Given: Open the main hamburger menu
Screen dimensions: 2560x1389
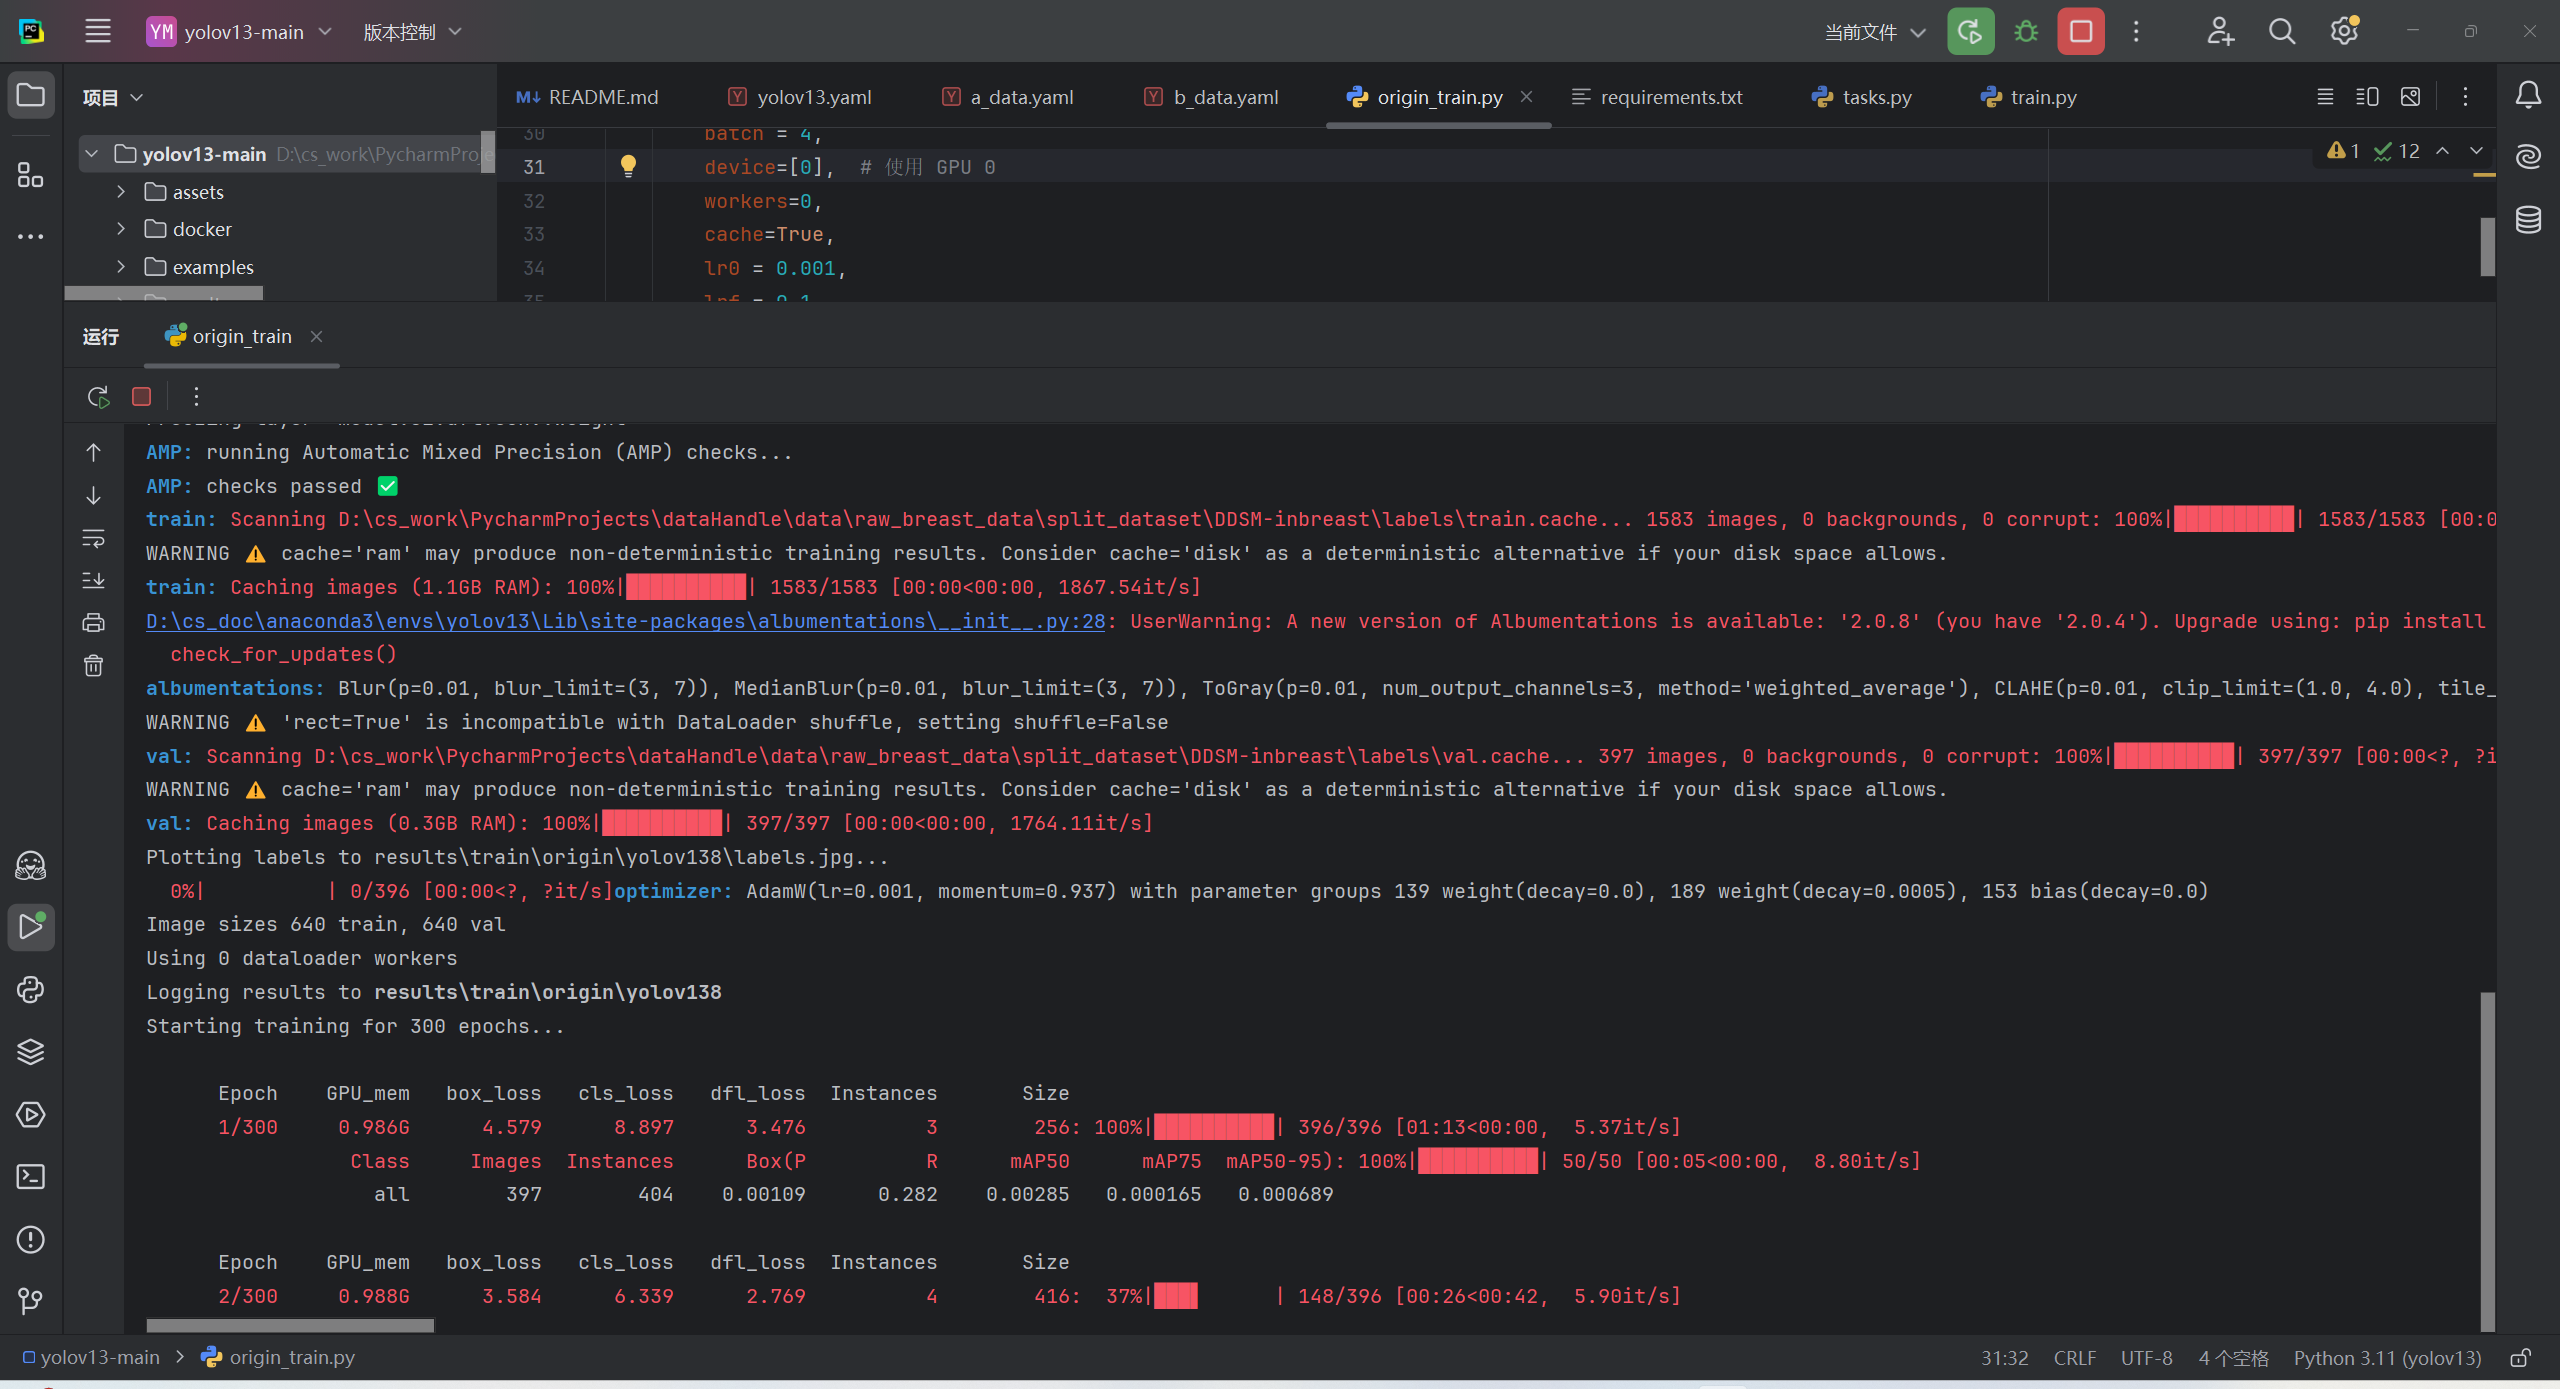Looking at the screenshot, I should tap(97, 31).
